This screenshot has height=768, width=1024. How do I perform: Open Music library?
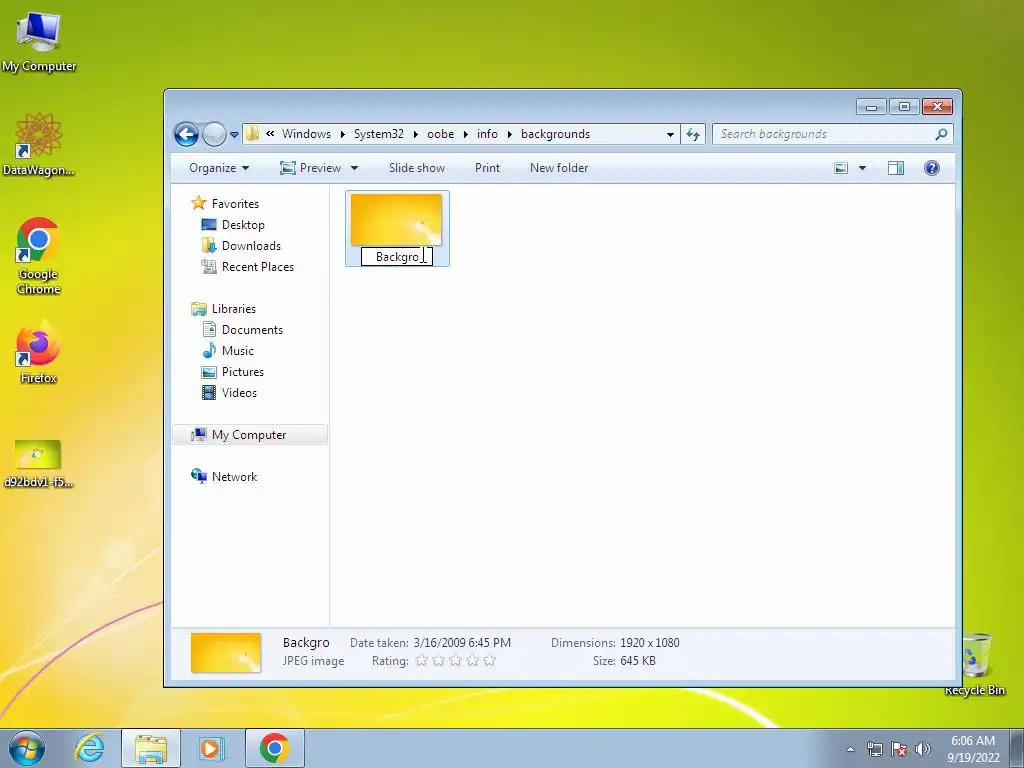(228, 351)
